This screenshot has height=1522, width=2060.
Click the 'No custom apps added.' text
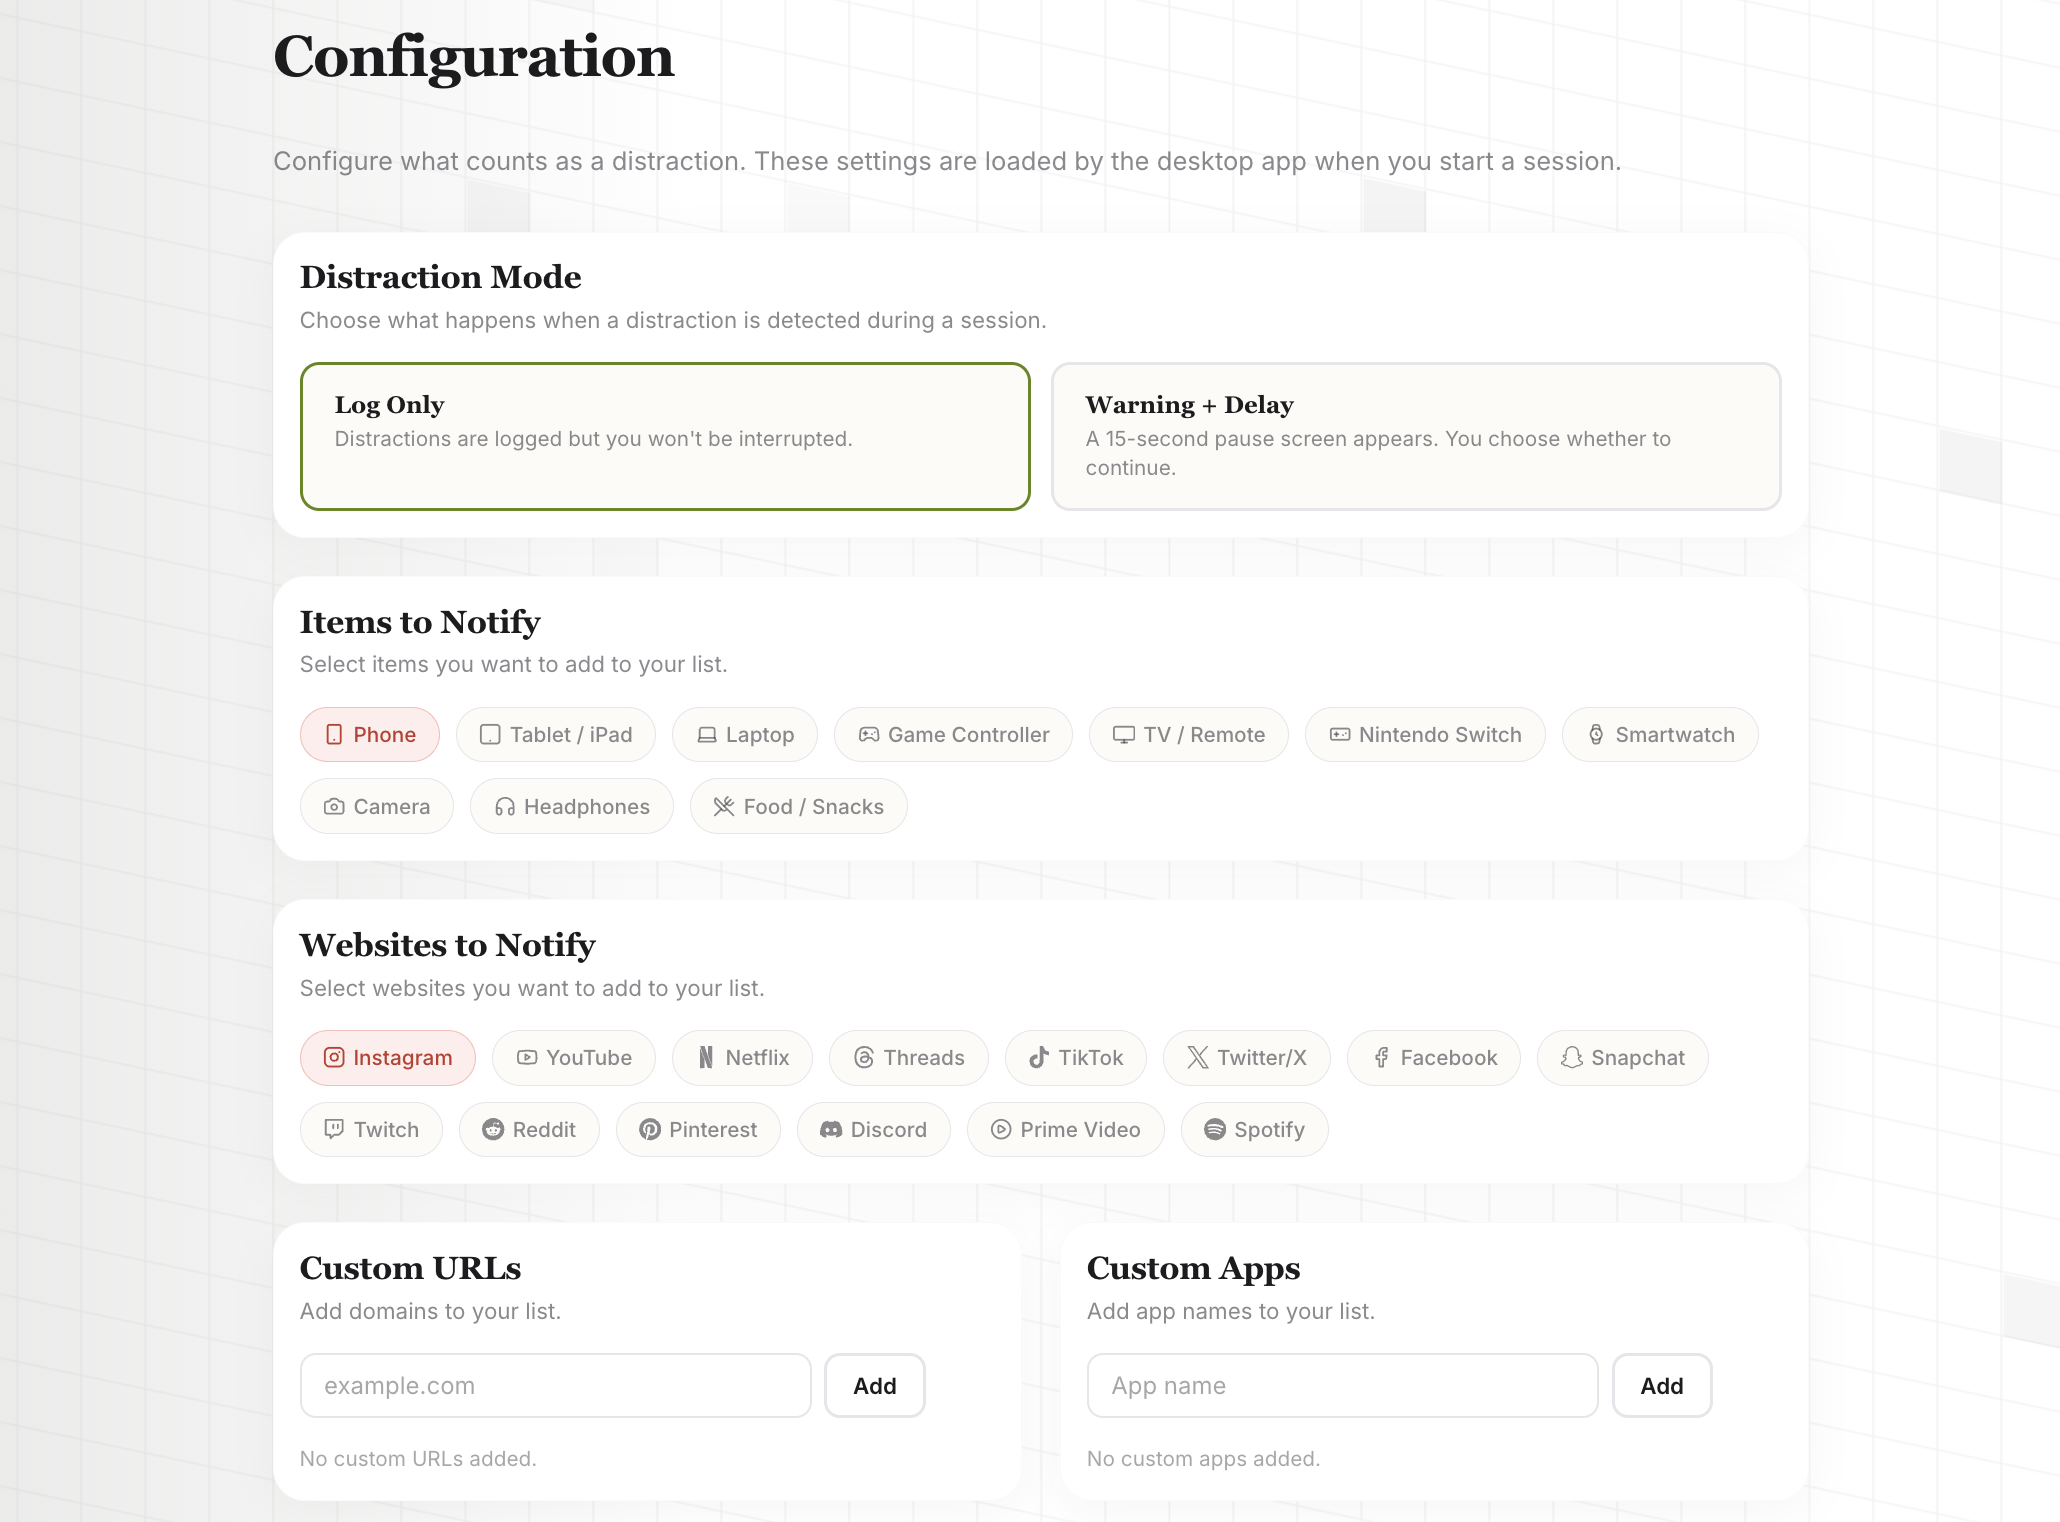point(1204,1459)
